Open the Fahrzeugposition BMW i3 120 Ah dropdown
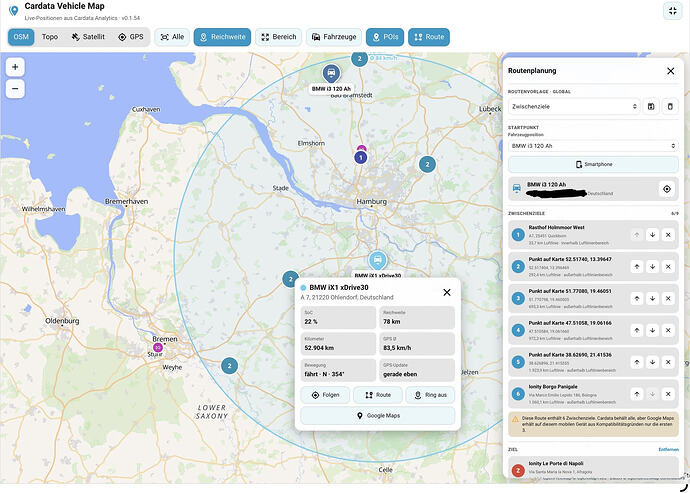 tap(593, 146)
